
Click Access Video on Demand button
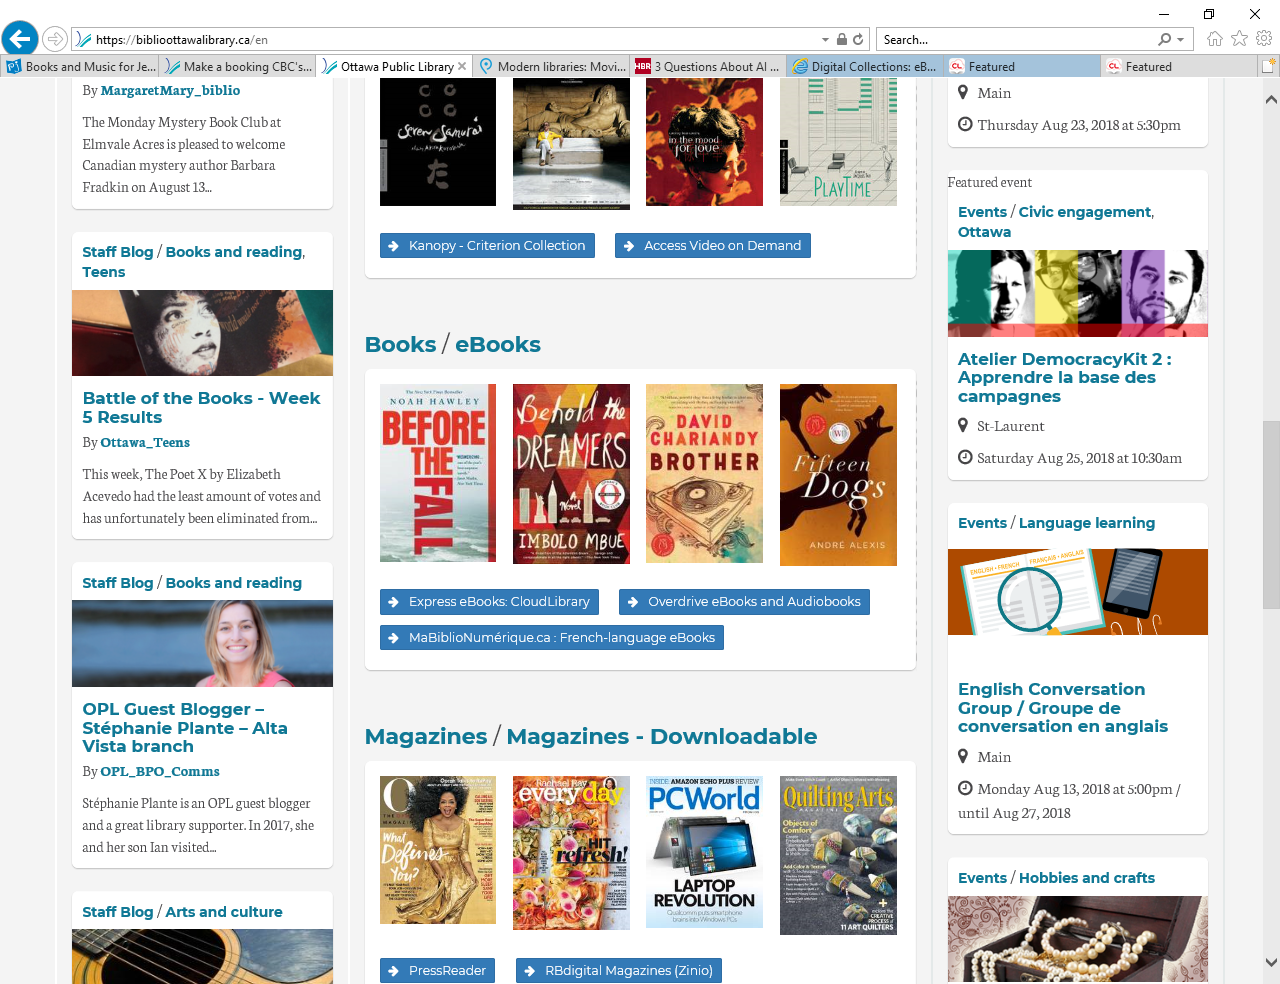[712, 245]
